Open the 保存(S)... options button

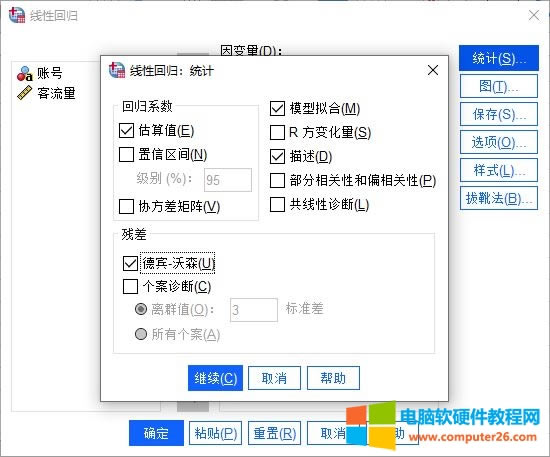pyautogui.click(x=499, y=114)
